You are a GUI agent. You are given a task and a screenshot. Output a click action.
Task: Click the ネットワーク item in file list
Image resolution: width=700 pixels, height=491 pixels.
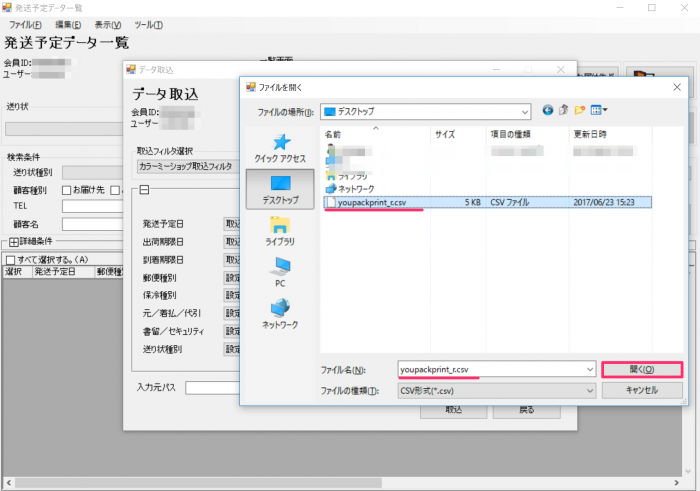click(x=350, y=189)
